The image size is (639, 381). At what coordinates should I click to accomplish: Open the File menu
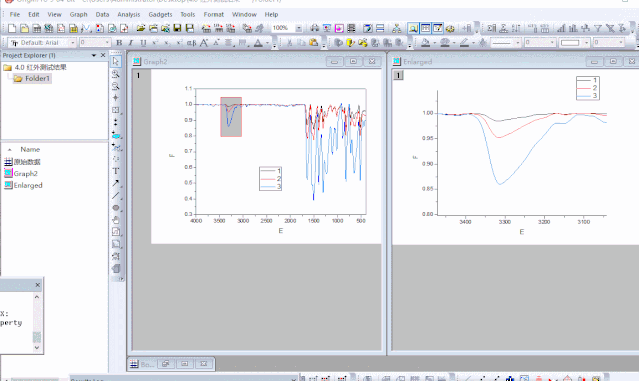point(15,14)
